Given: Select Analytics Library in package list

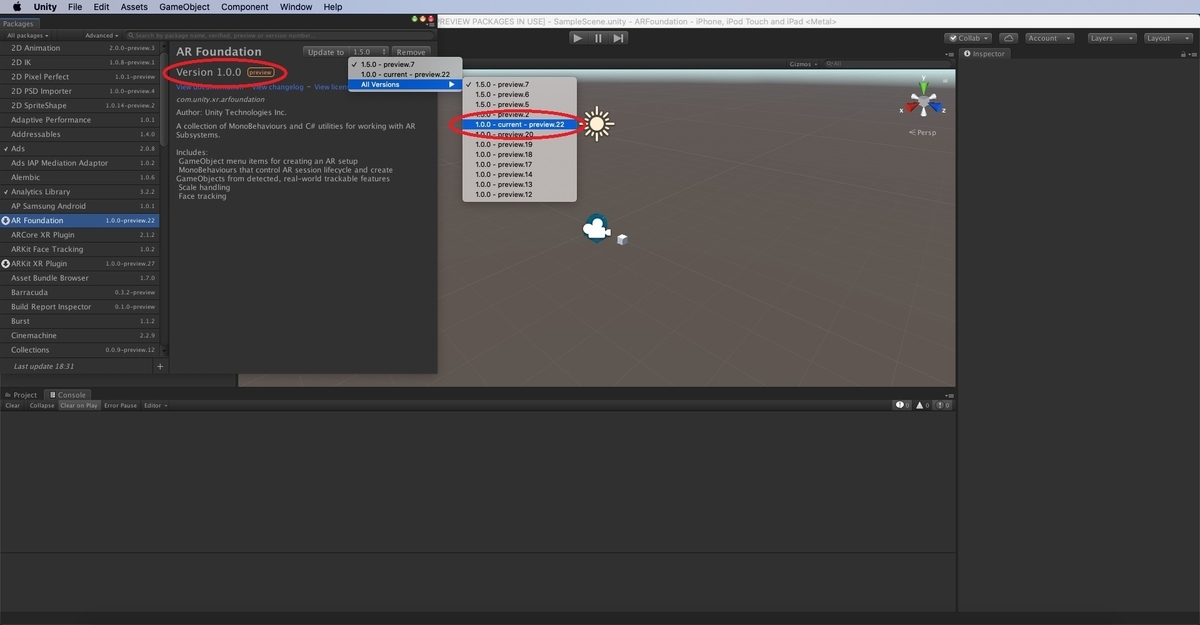Looking at the screenshot, I should 80,191.
